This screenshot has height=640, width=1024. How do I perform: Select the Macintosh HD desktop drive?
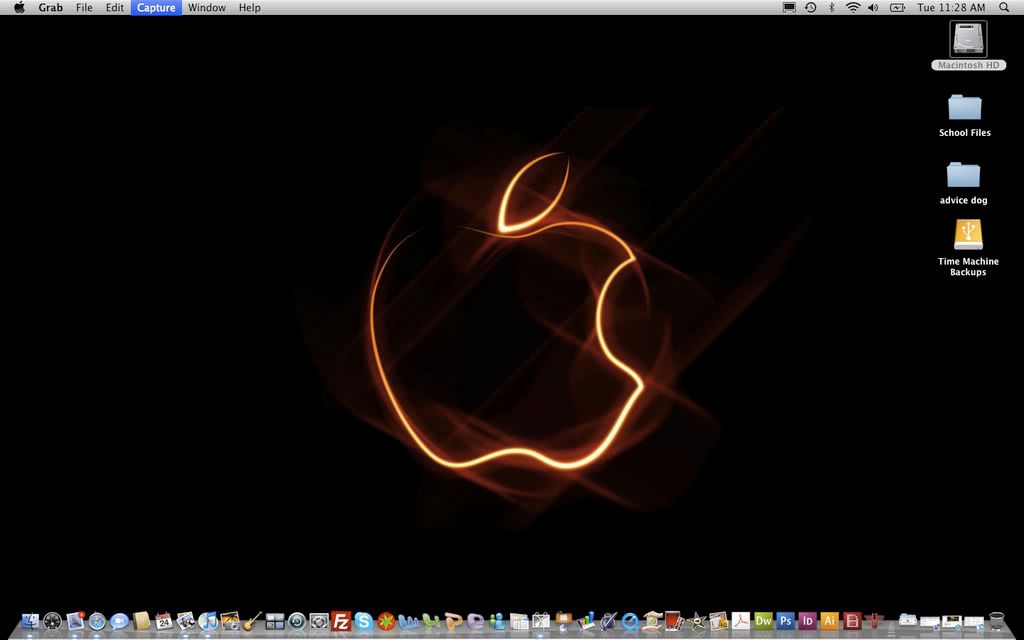[x=968, y=45]
